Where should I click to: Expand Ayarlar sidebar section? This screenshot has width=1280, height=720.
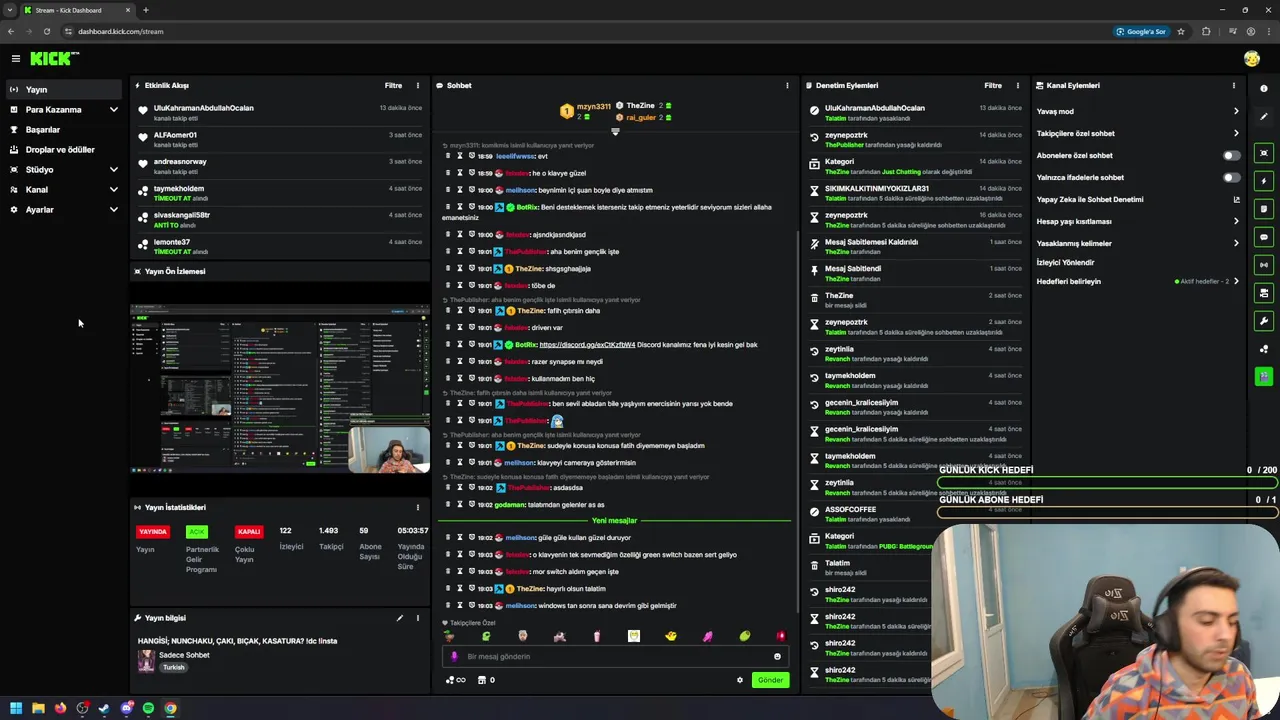click(64, 210)
